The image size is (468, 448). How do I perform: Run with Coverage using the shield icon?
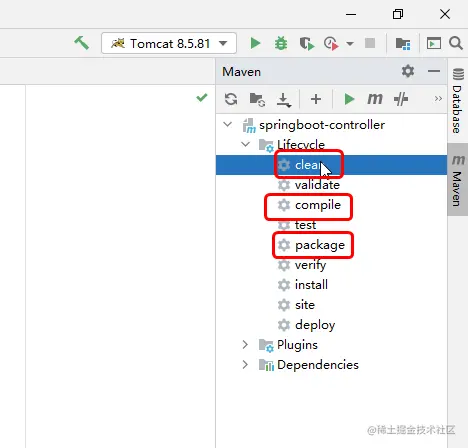pos(306,43)
